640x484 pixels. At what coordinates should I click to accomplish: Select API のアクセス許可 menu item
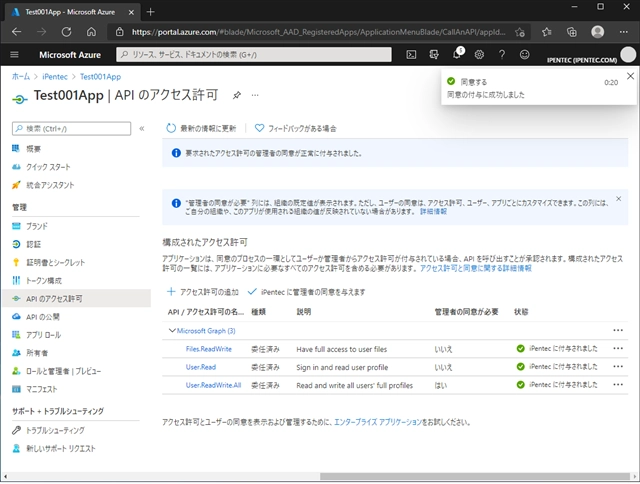(x=76, y=299)
